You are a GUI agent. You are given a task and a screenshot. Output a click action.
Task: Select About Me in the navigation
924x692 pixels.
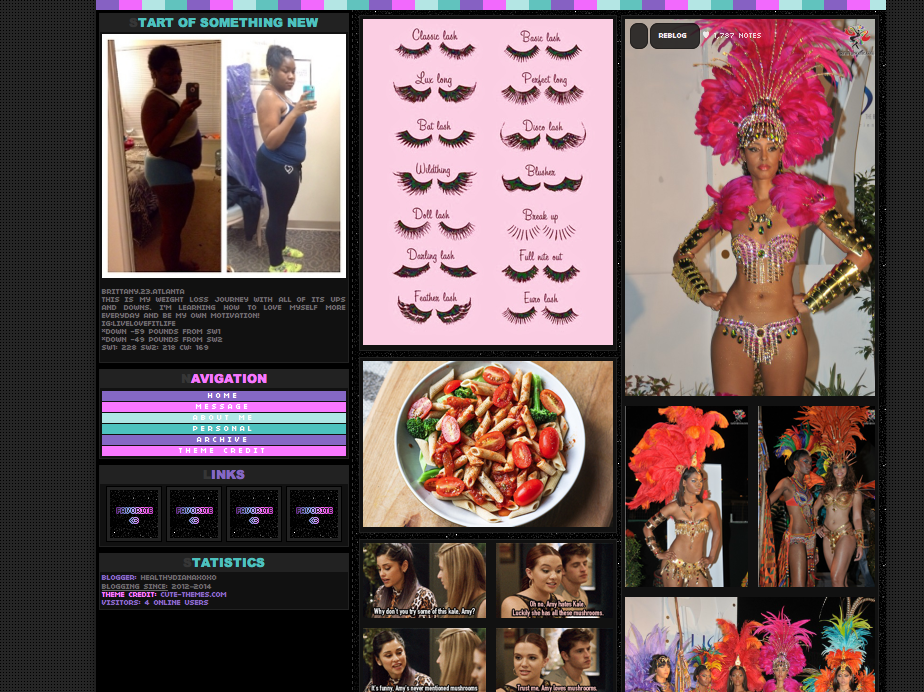[224, 418]
